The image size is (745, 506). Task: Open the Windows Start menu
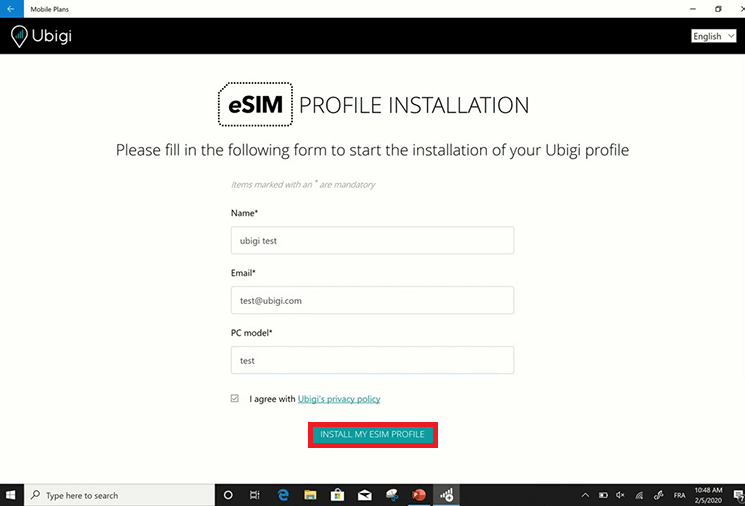pos(10,495)
